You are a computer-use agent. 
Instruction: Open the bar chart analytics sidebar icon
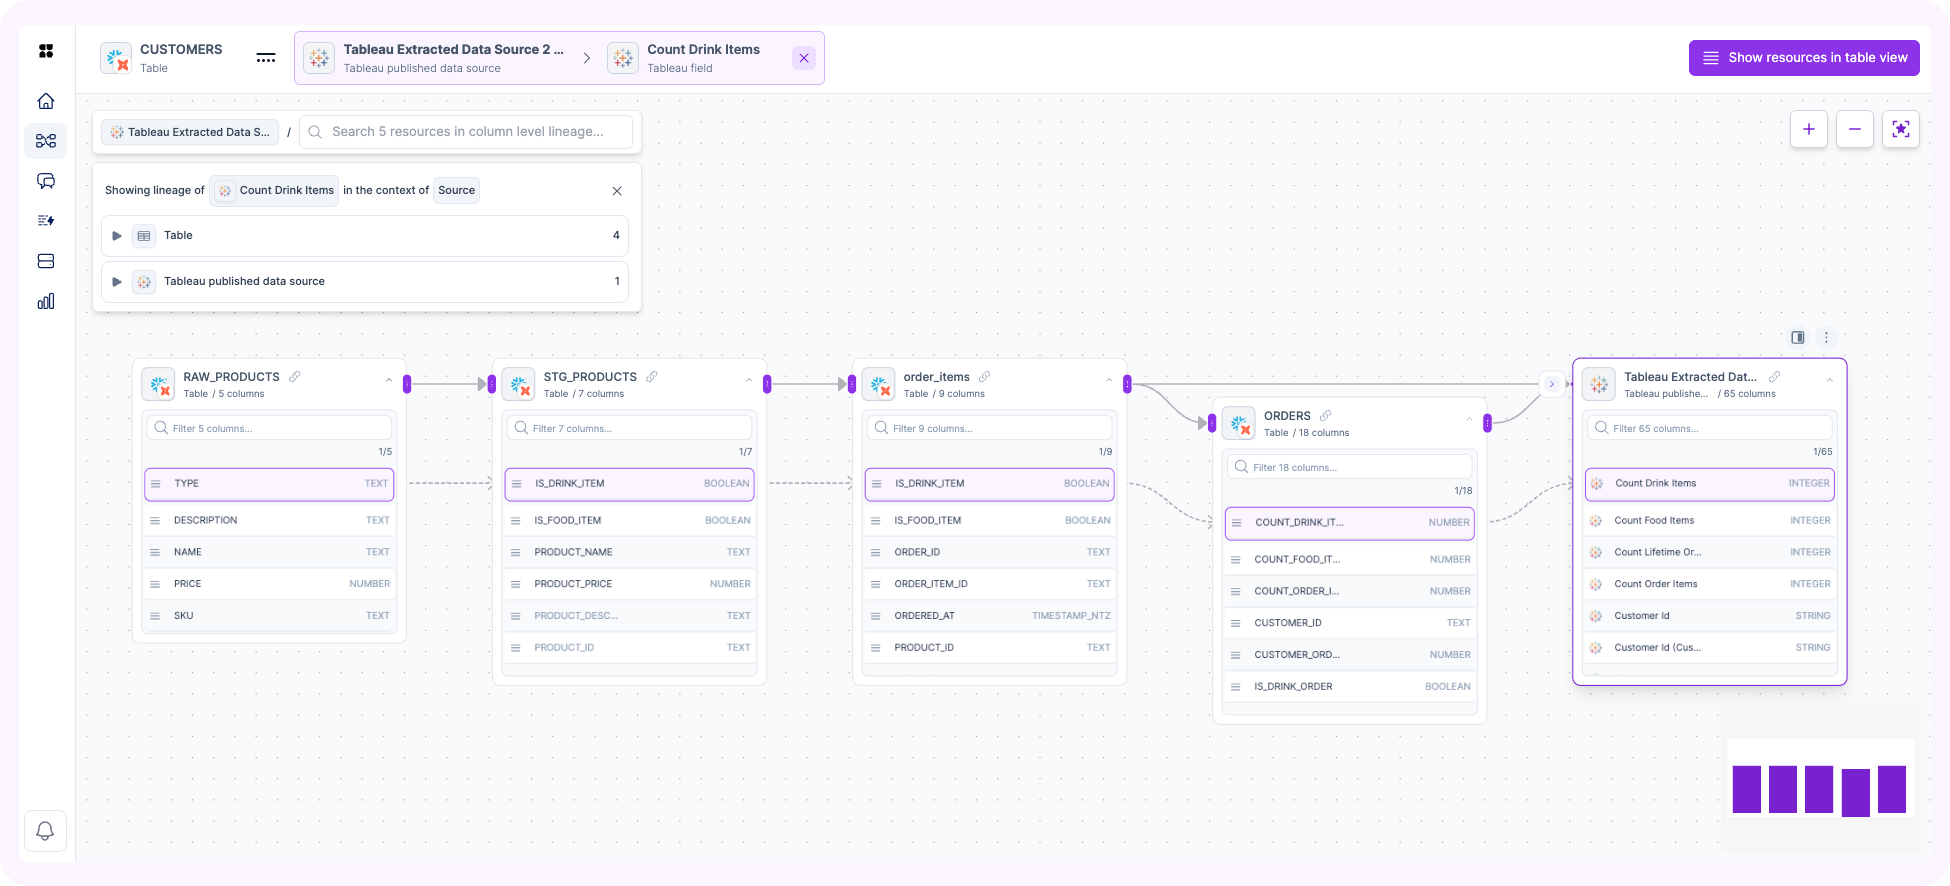(x=45, y=301)
